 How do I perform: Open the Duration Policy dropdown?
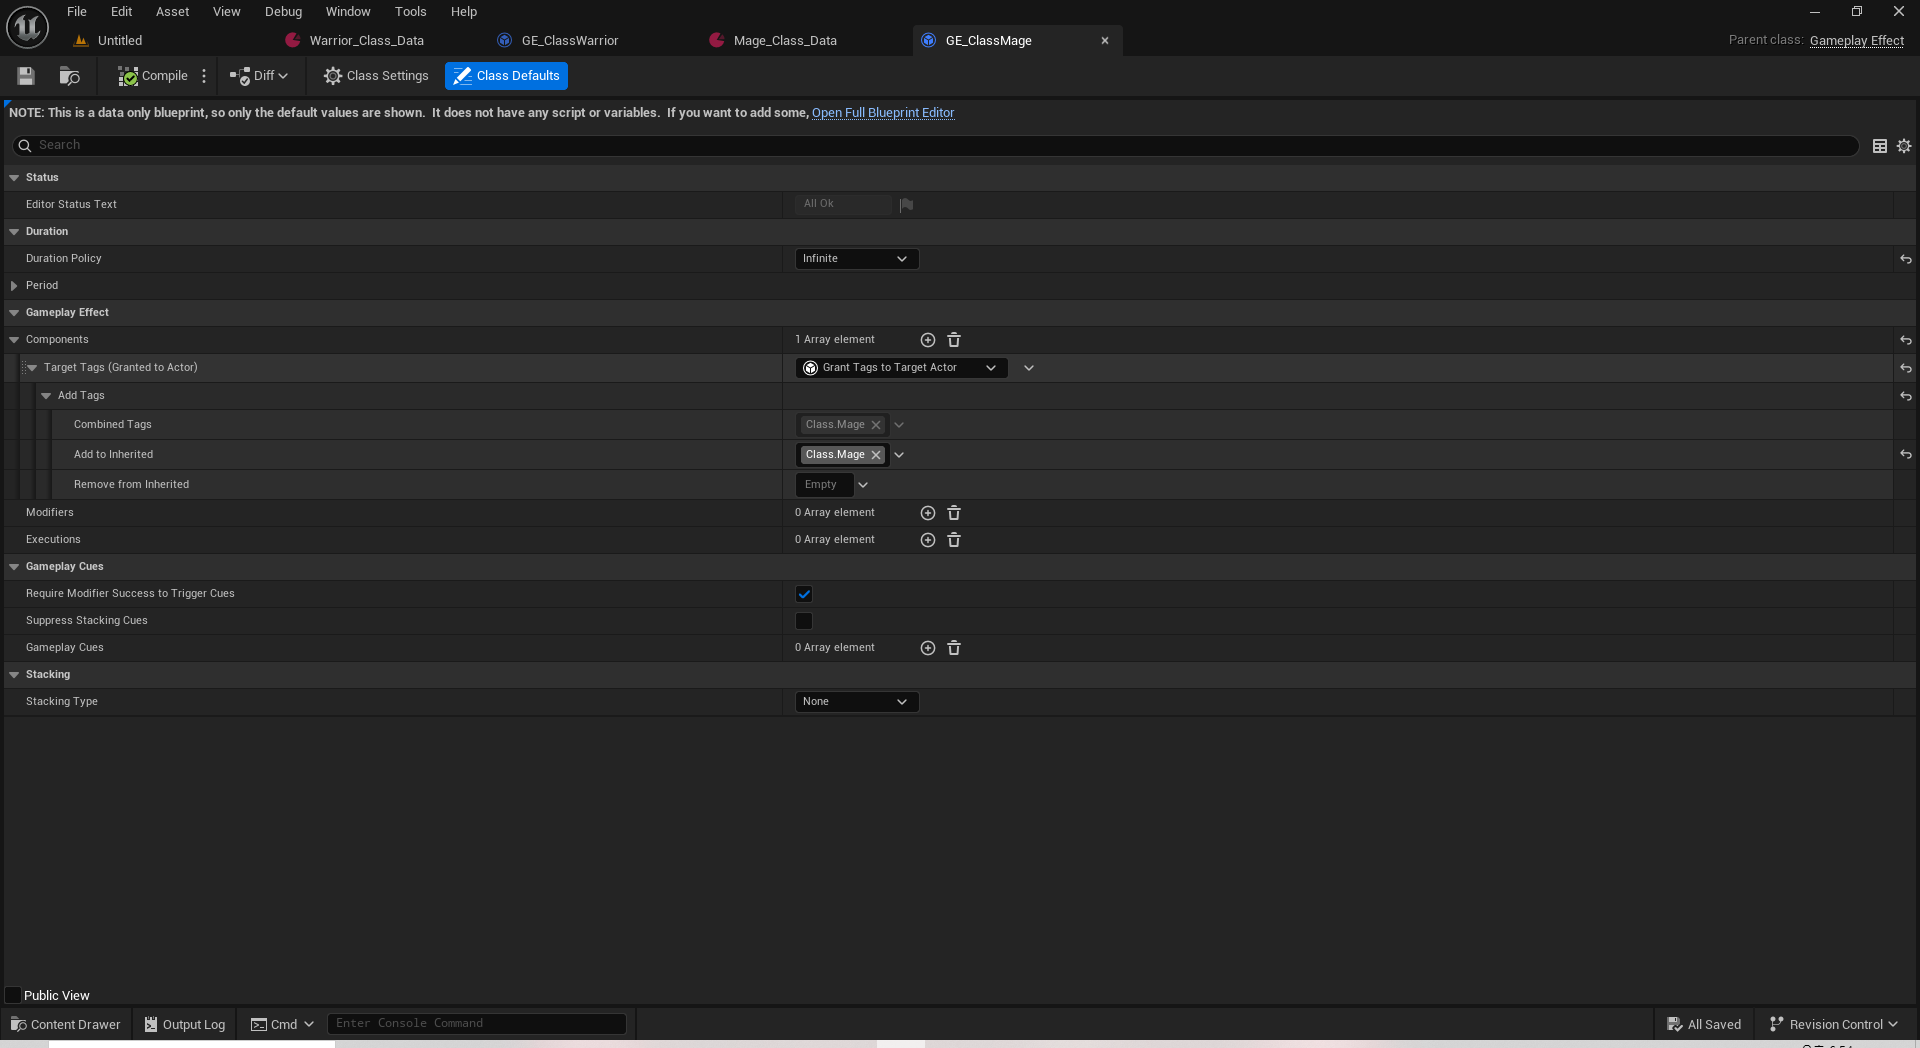tap(856, 259)
